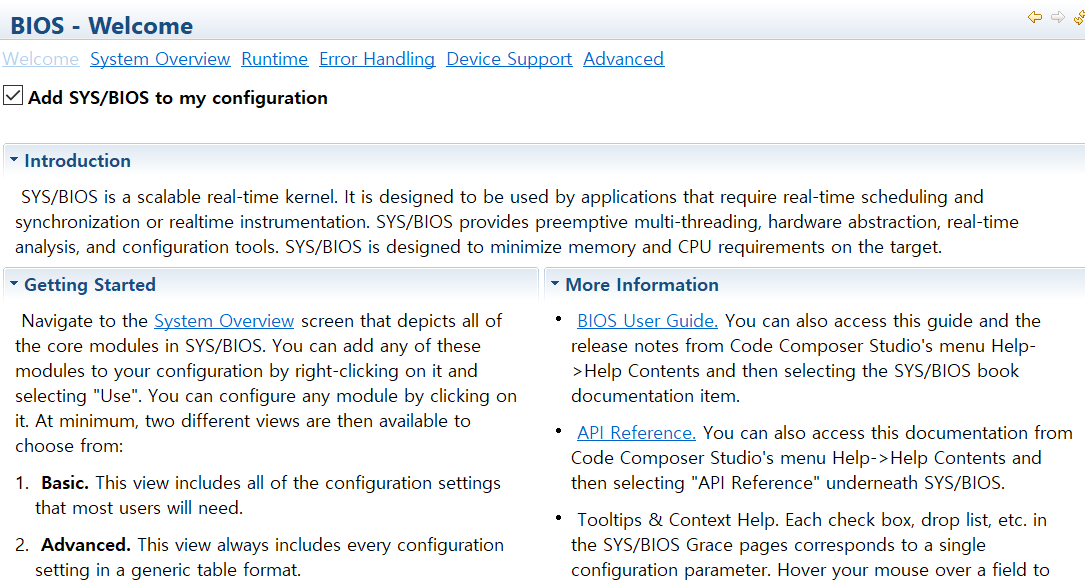Click the More Information heading text
This screenshot has height=580, width=1085.
coord(642,284)
